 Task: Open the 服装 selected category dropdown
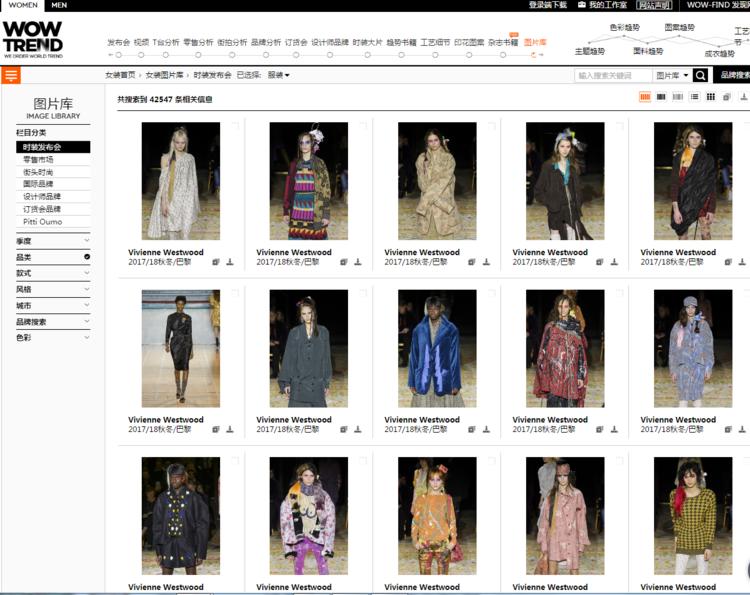(x=278, y=75)
